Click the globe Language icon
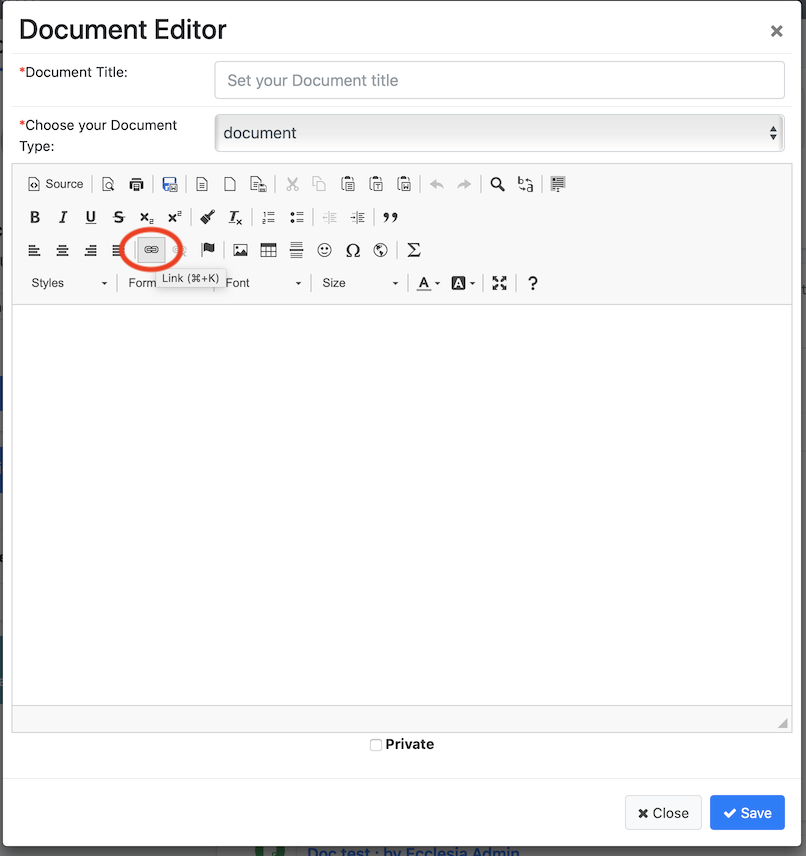806x856 pixels. [381, 250]
